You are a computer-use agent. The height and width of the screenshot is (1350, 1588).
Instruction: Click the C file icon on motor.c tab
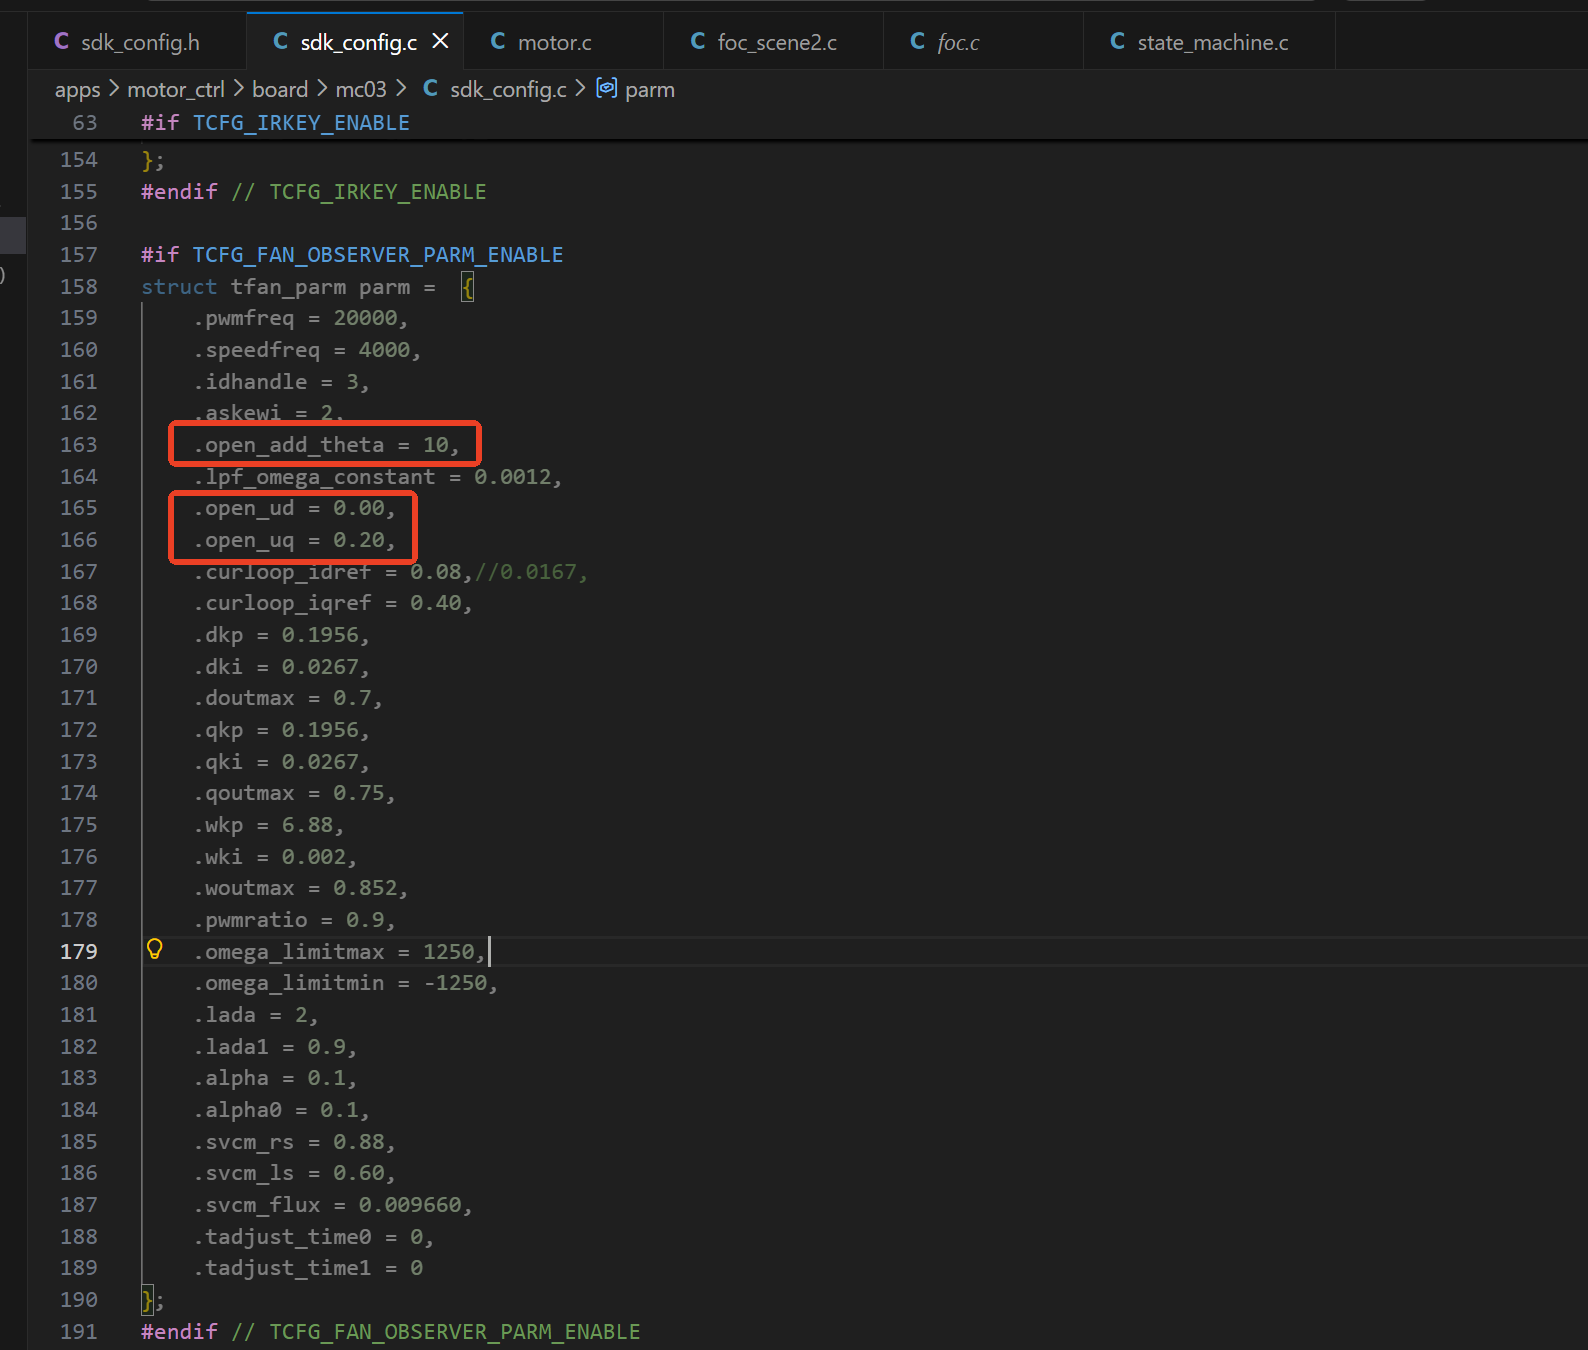point(498,41)
